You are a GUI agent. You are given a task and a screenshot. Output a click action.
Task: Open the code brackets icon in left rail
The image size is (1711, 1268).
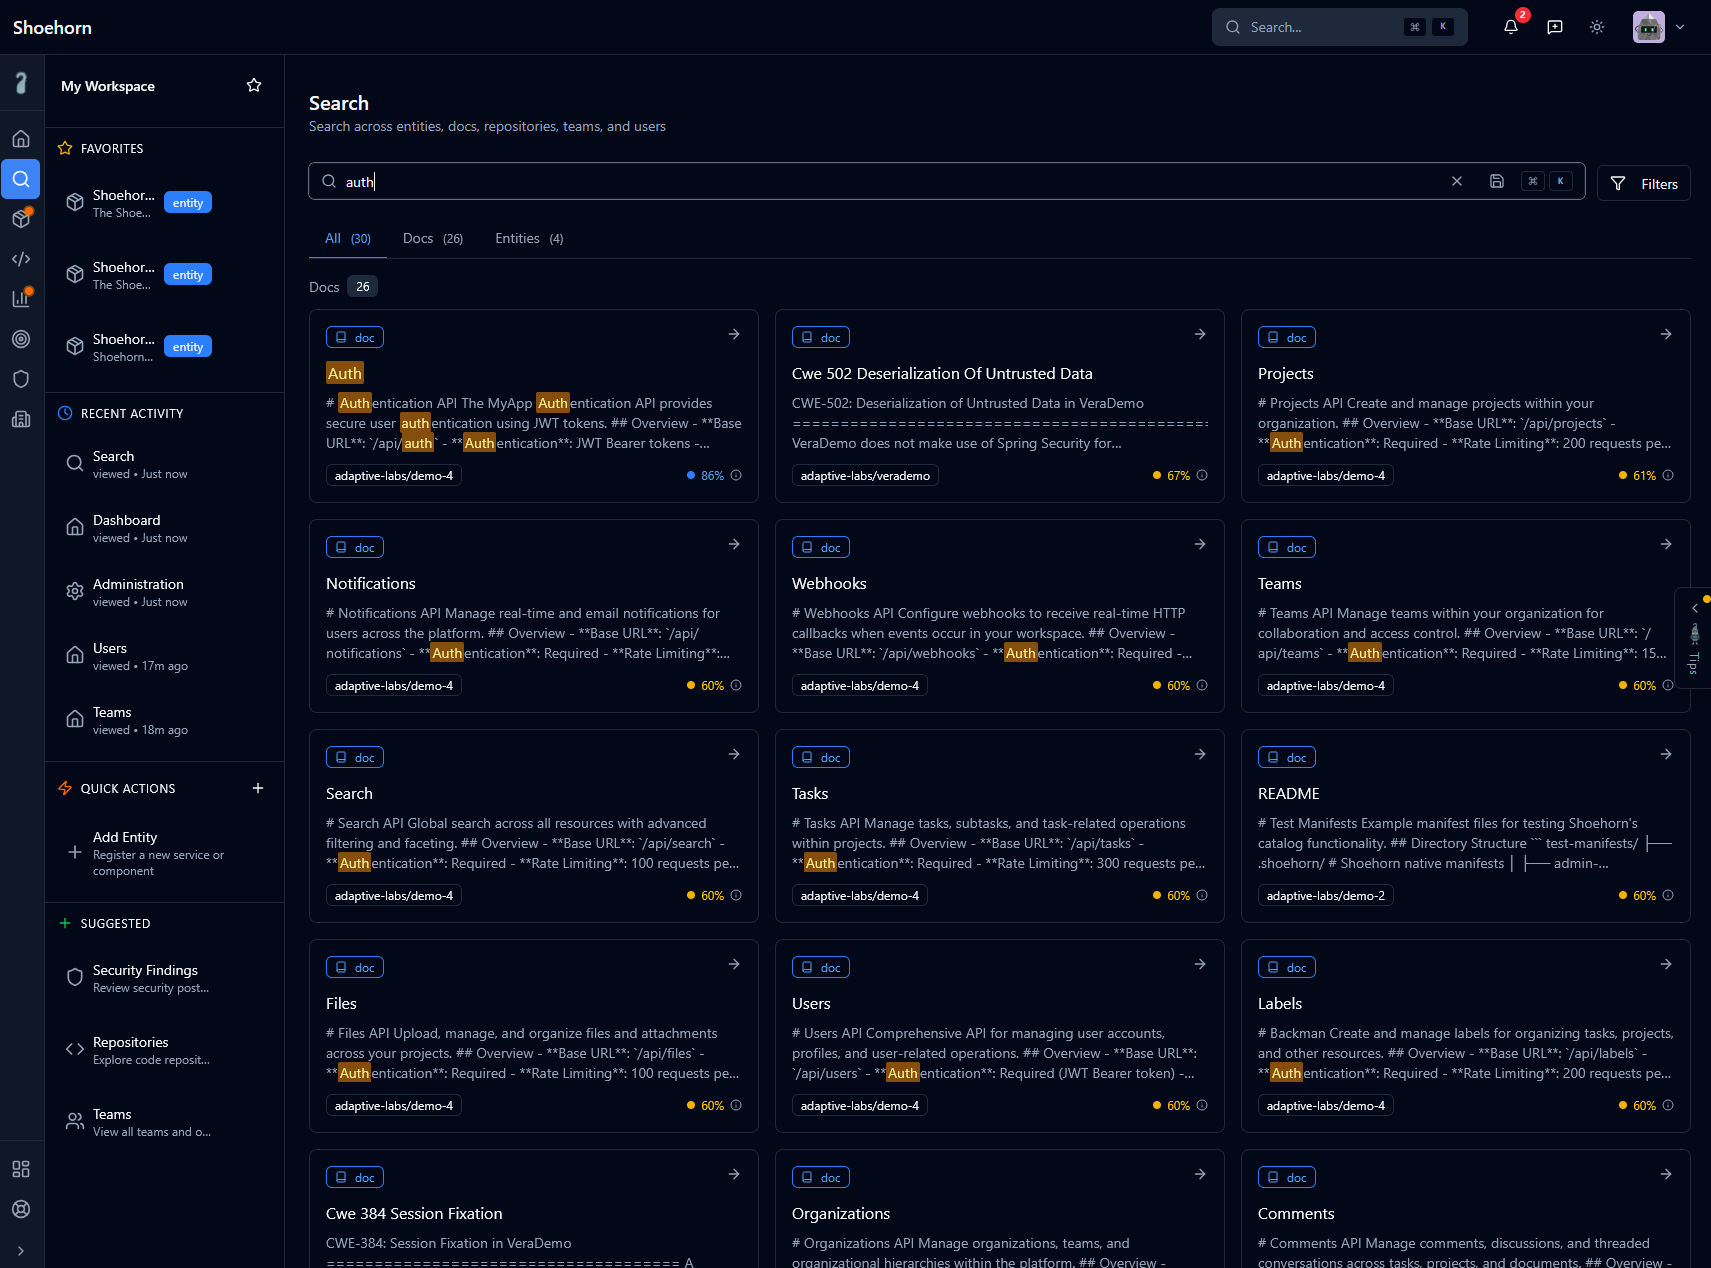21,259
